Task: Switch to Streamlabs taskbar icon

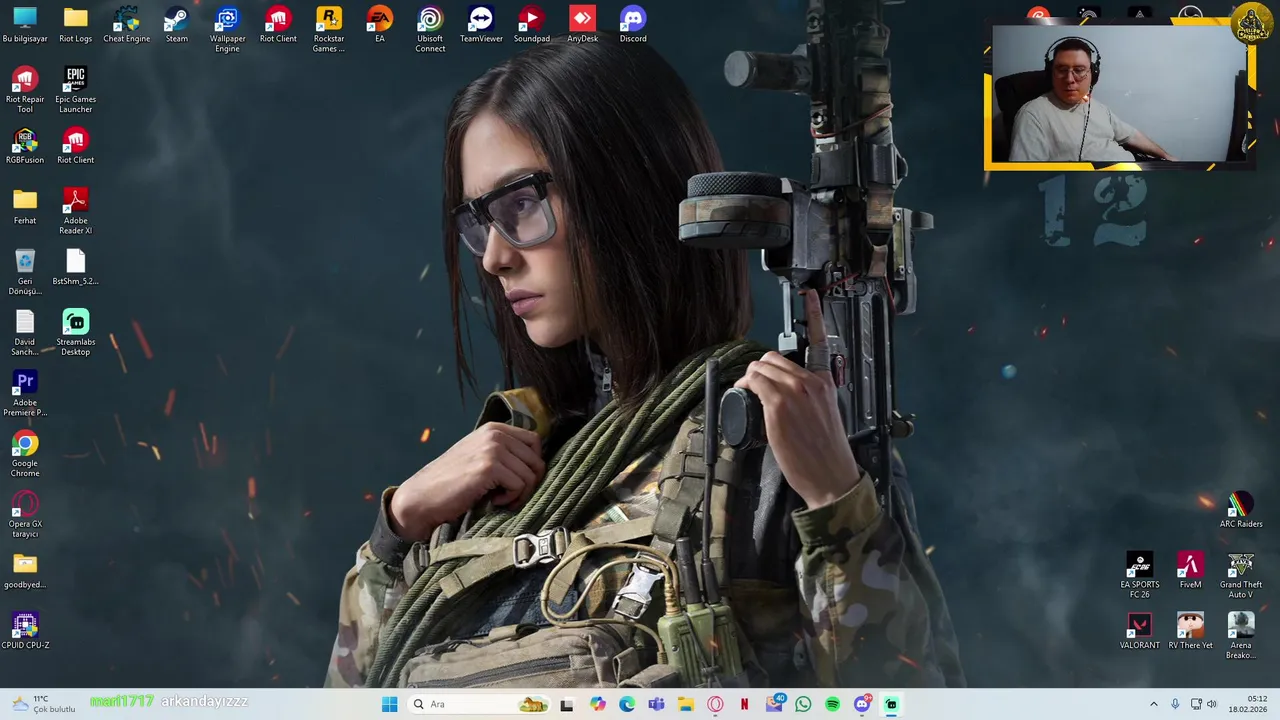Action: point(891,704)
